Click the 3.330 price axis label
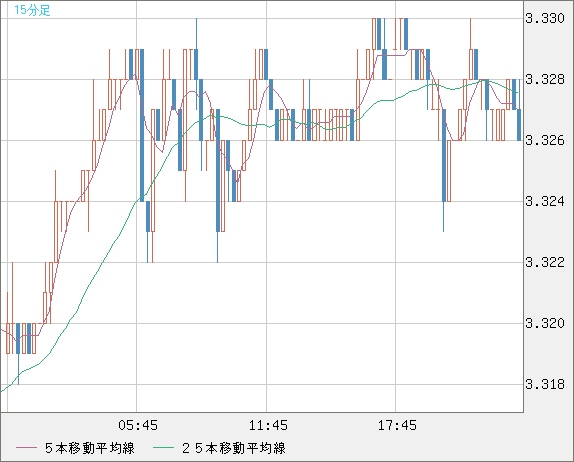574x462 pixels. click(x=545, y=18)
